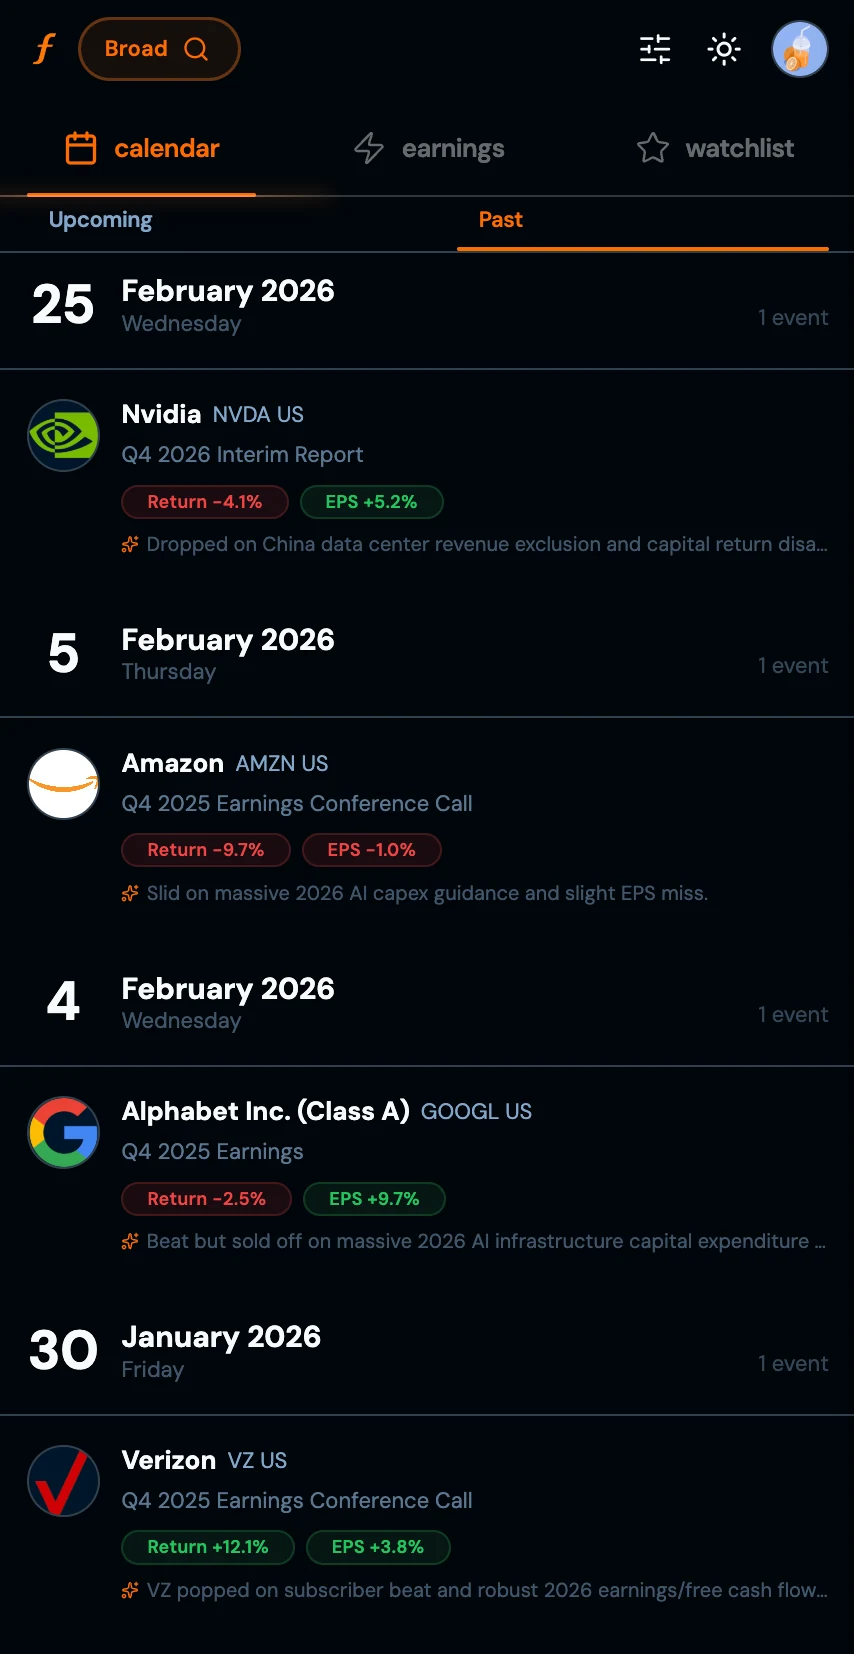Image resolution: width=854 pixels, height=1654 pixels.
Task: Click the Alphabet EPS +9.7% badge
Action: 374,1199
